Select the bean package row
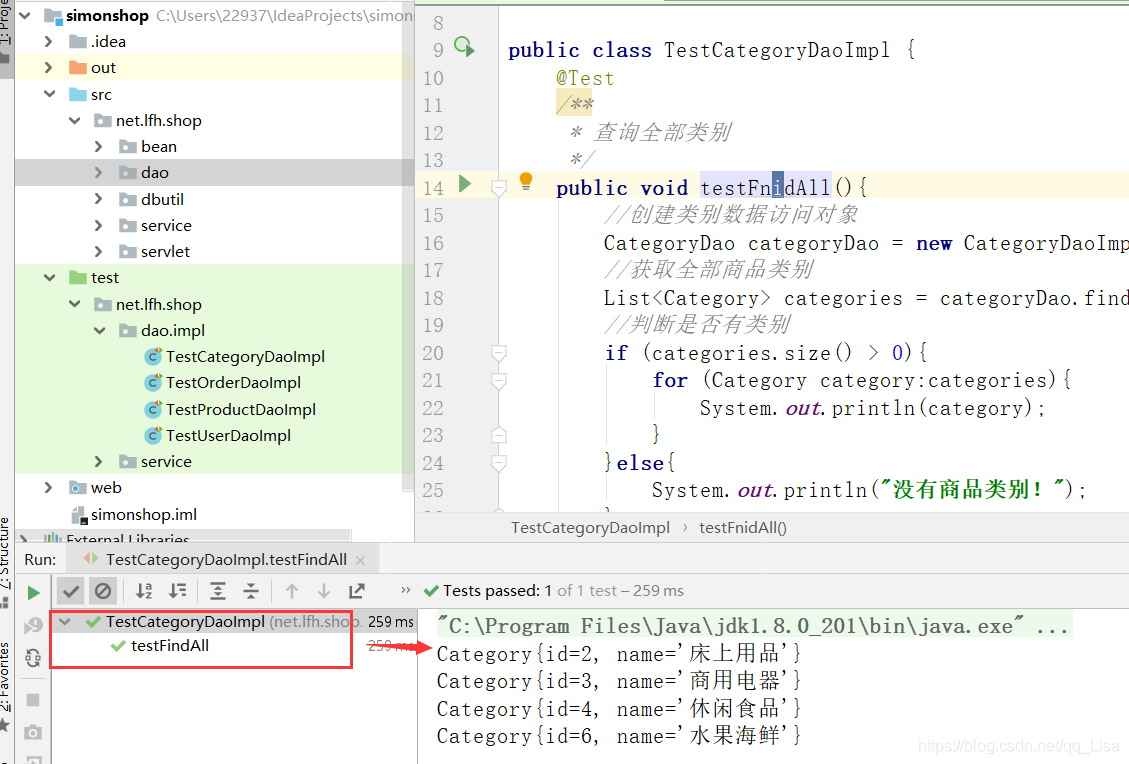This screenshot has width=1129, height=764. point(214,147)
